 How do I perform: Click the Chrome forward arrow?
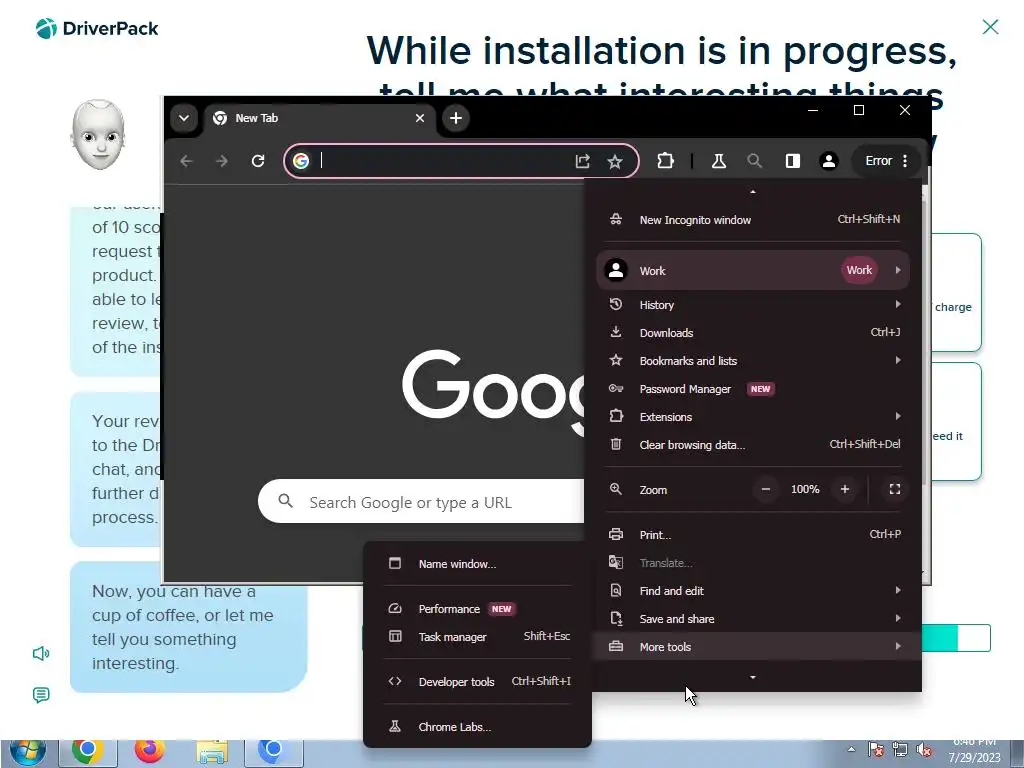[x=222, y=161]
